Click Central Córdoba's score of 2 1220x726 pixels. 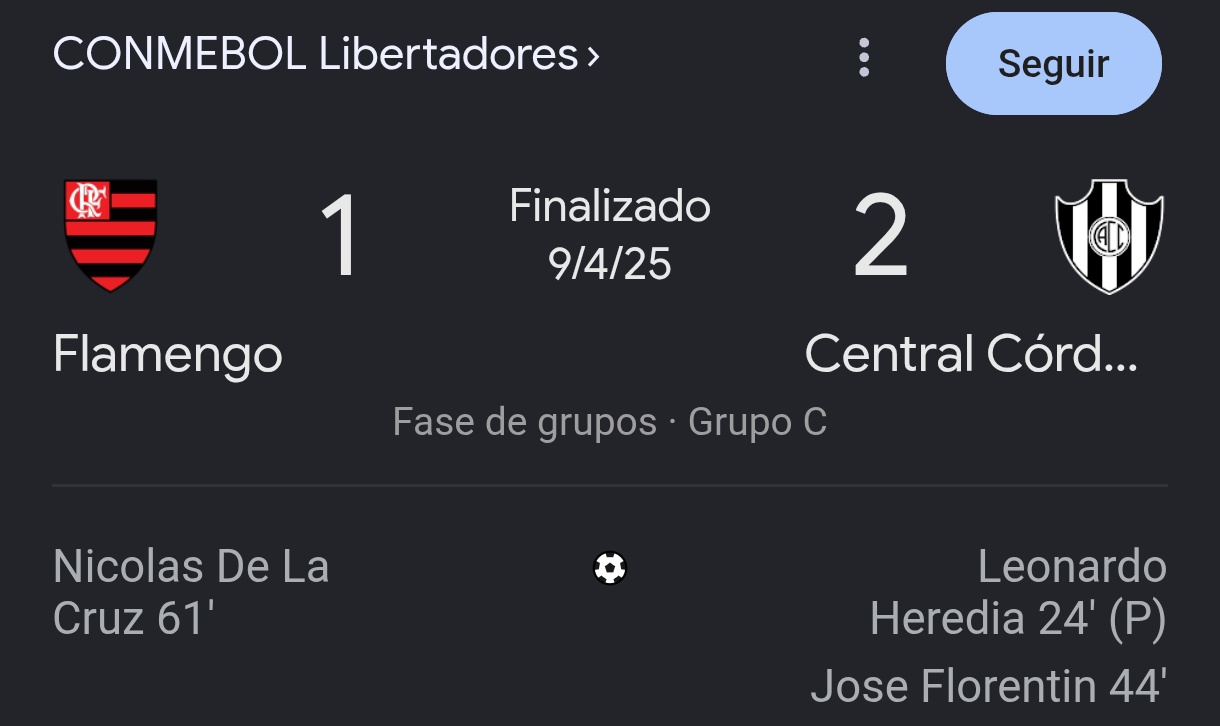880,237
